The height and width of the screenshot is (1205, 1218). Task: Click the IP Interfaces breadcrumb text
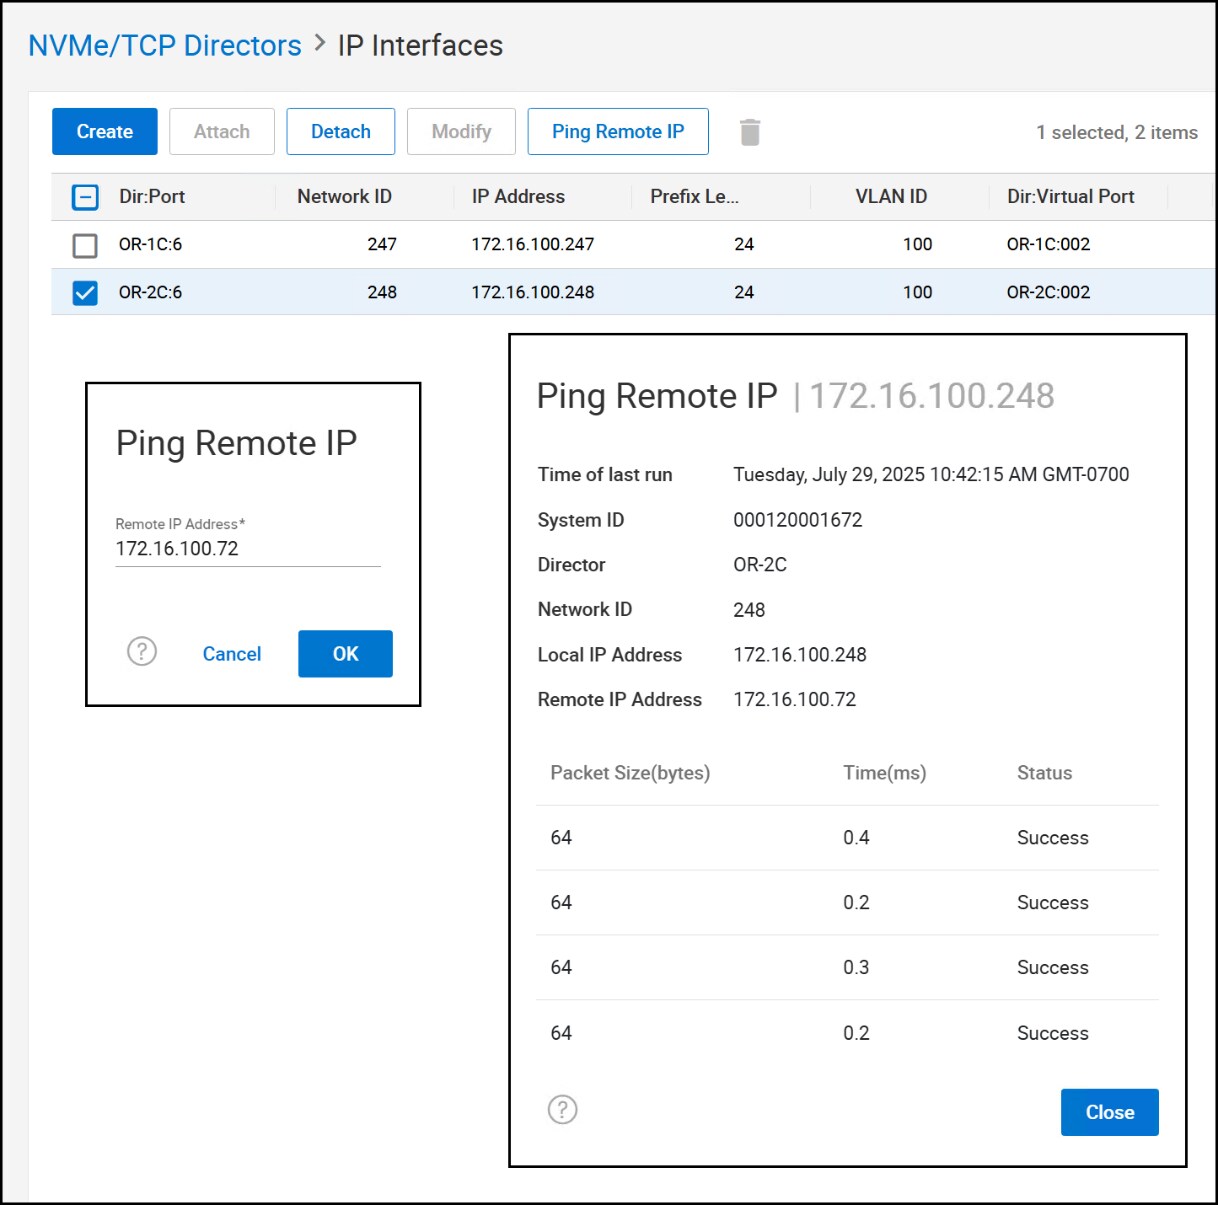(420, 46)
